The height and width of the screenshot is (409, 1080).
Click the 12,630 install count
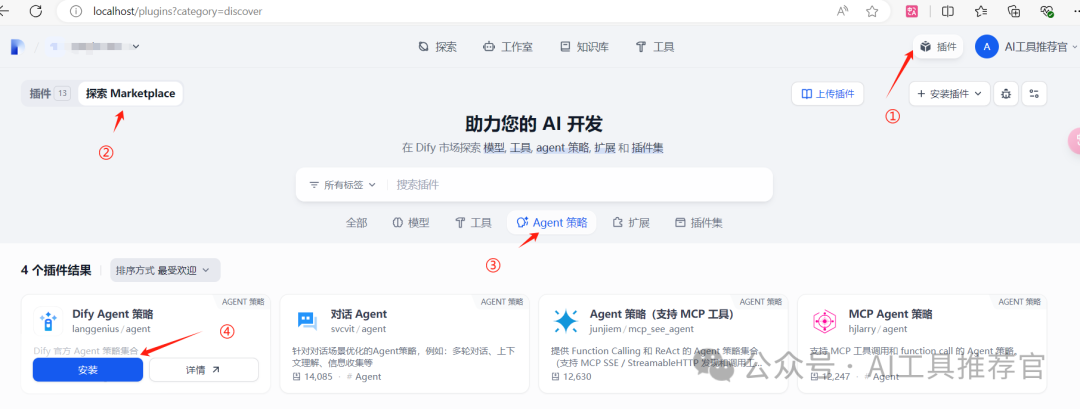[x=572, y=377]
